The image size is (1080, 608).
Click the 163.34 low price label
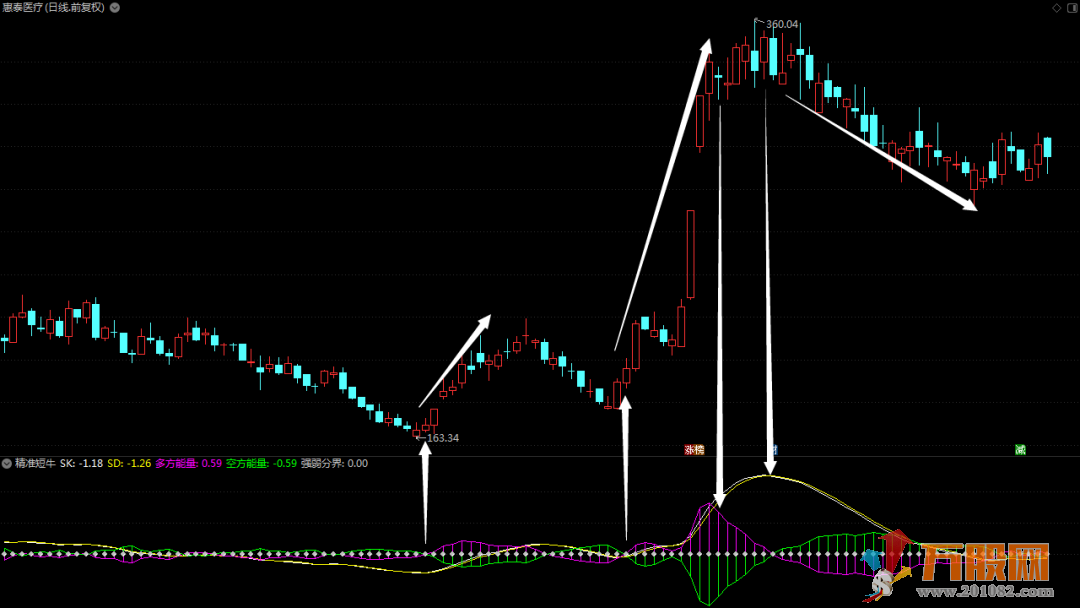pos(442,438)
